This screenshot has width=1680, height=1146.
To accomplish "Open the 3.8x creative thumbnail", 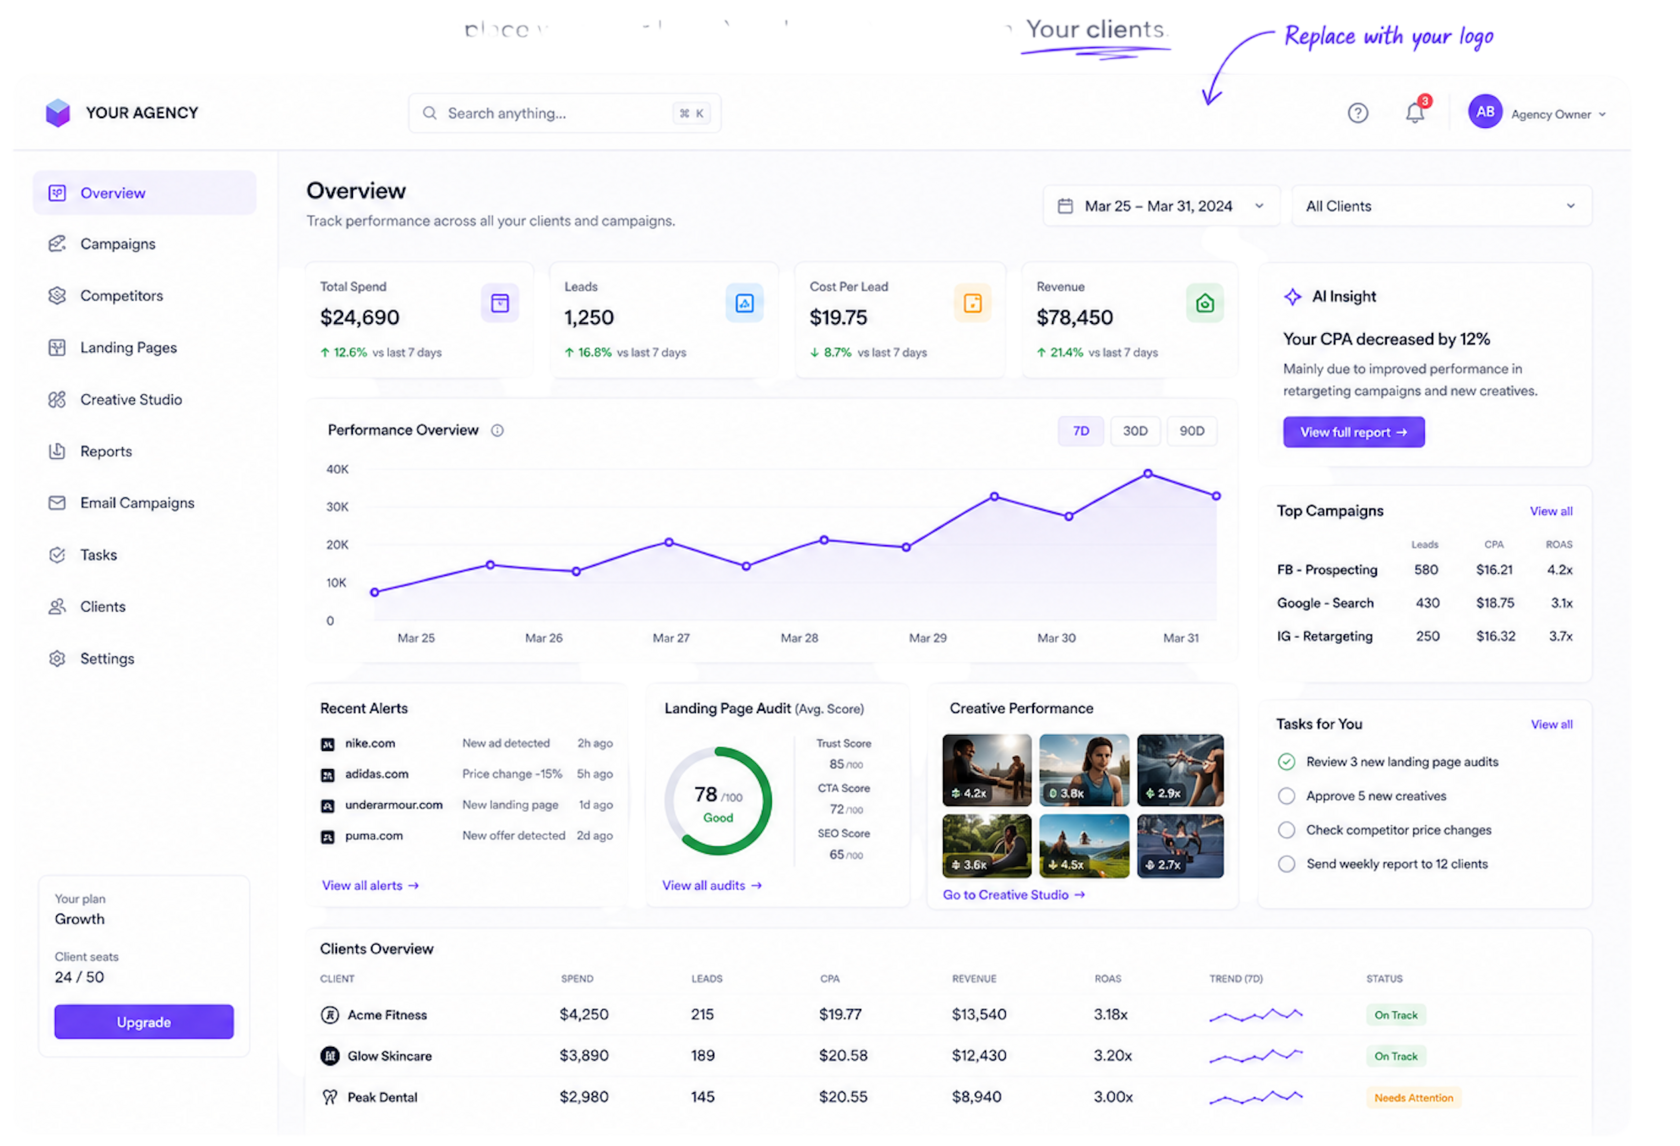I will pyautogui.click(x=1084, y=770).
